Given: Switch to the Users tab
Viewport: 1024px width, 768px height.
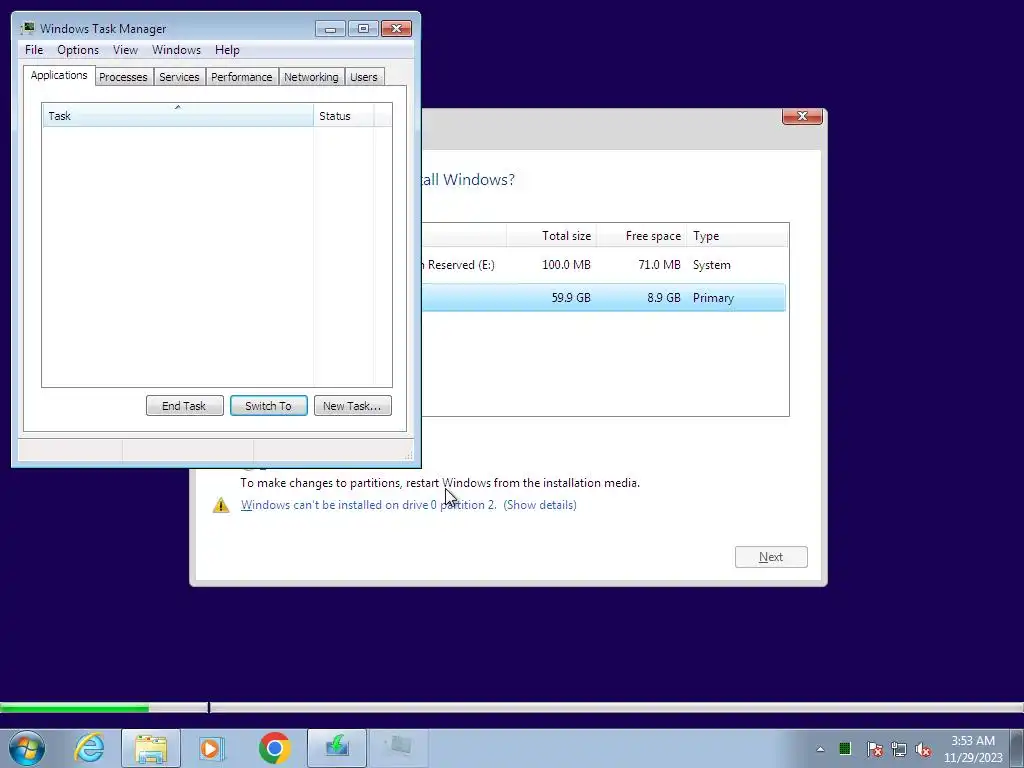Looking at the screenshot, I should coord(364,77).
